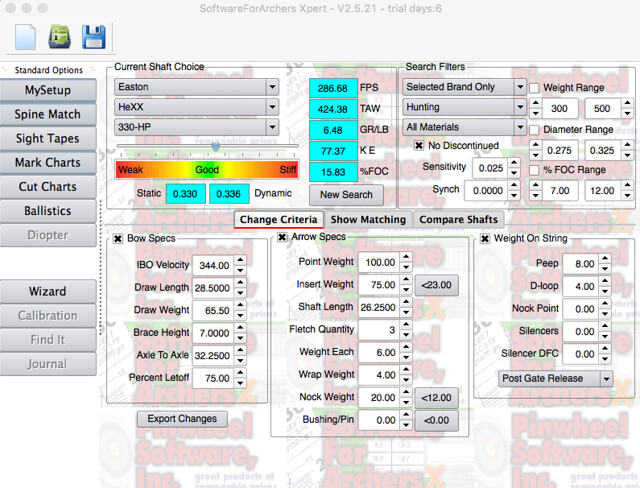The width and height of the screenshot is (640, 488).
Task: Increase the Shaft Length stepper
Action: pyautogui.click(x=406, y=302)
